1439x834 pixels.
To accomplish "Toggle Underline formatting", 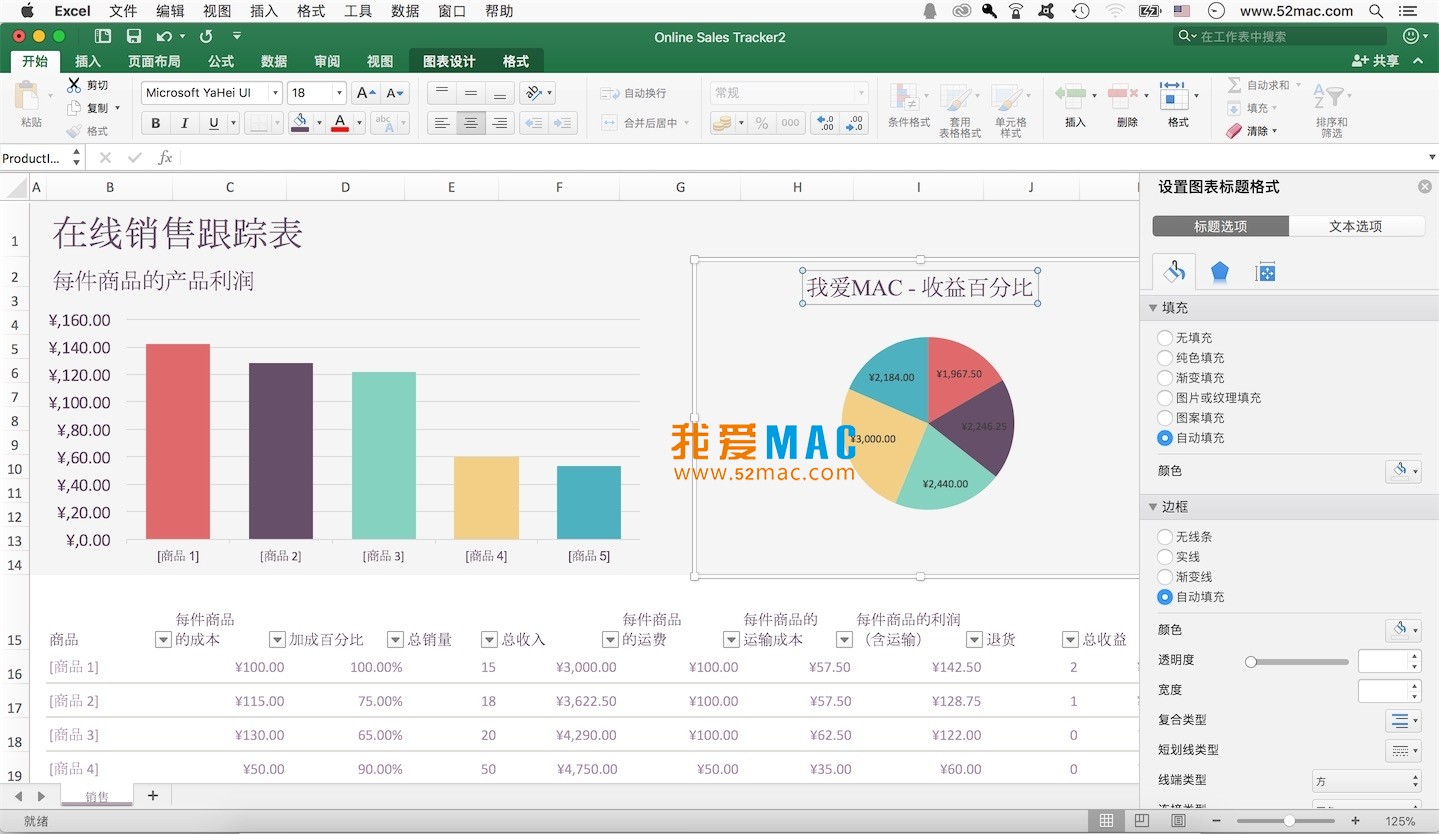I will (213, 123).
